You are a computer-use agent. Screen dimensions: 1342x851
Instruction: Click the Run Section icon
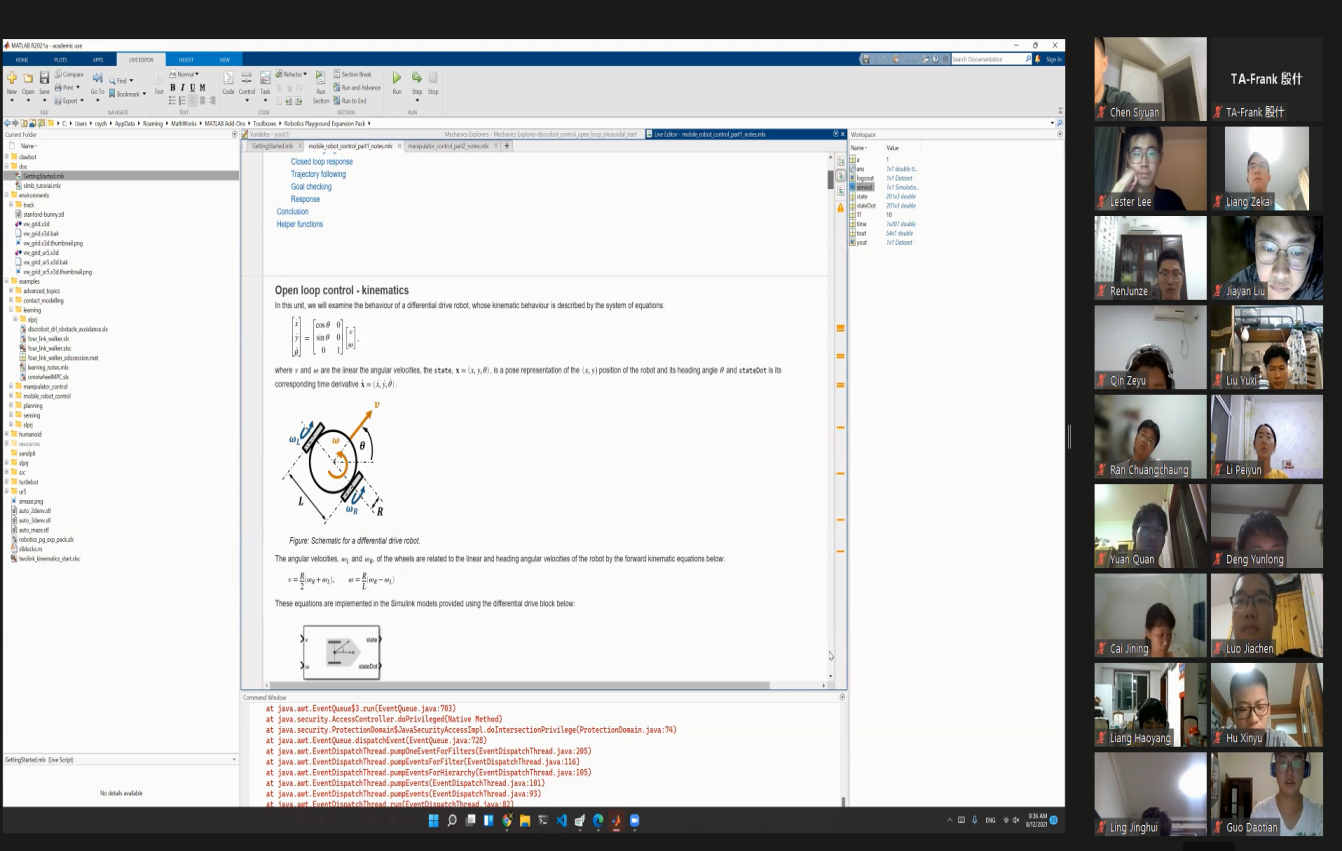pos(320,79)
